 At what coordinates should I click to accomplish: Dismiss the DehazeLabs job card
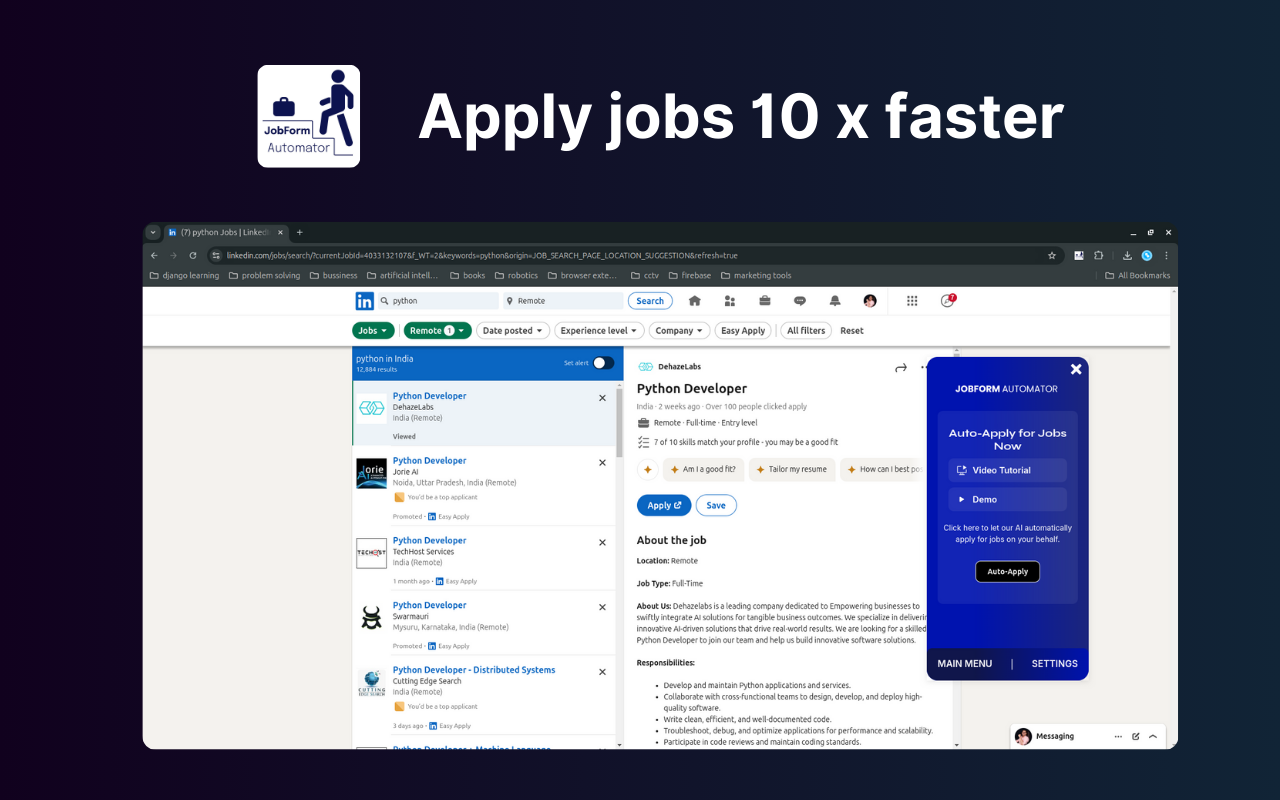click(x=602, y=398)
